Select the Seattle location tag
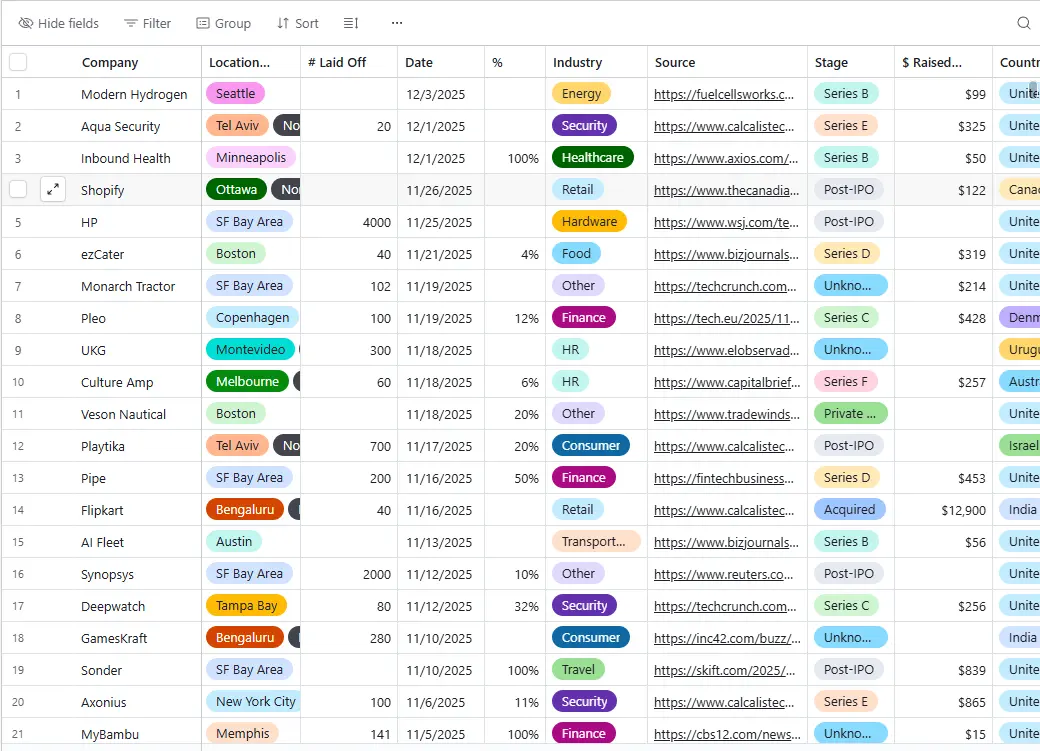 [x=235, y=94]
